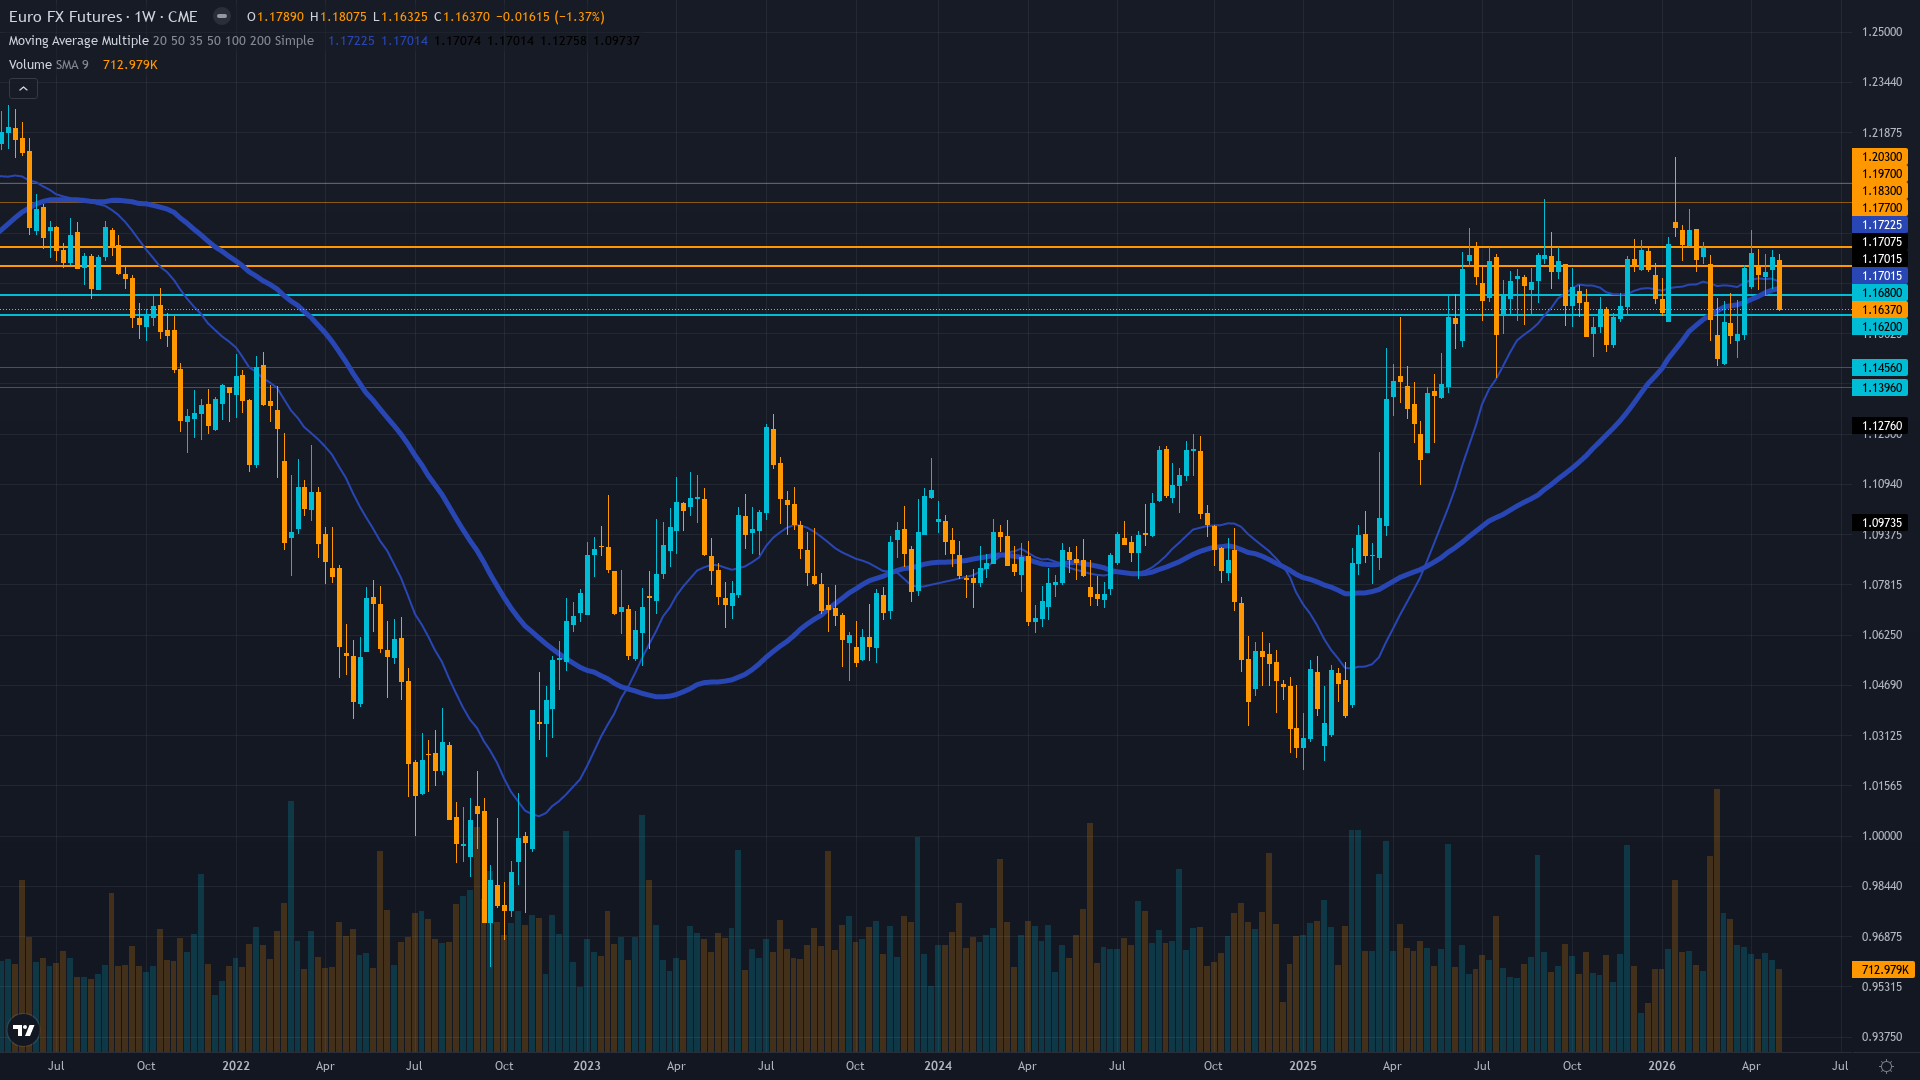This screenshot has width=1920, height=1080.
Task: Click the black 1.12760 price label
Action: coord(1880,426)
